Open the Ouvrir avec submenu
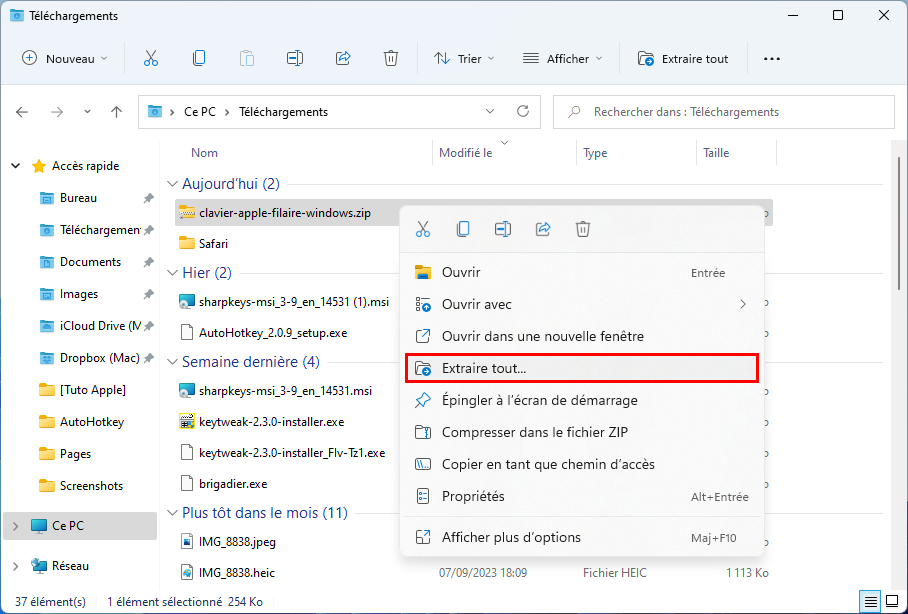 point(582,304)
